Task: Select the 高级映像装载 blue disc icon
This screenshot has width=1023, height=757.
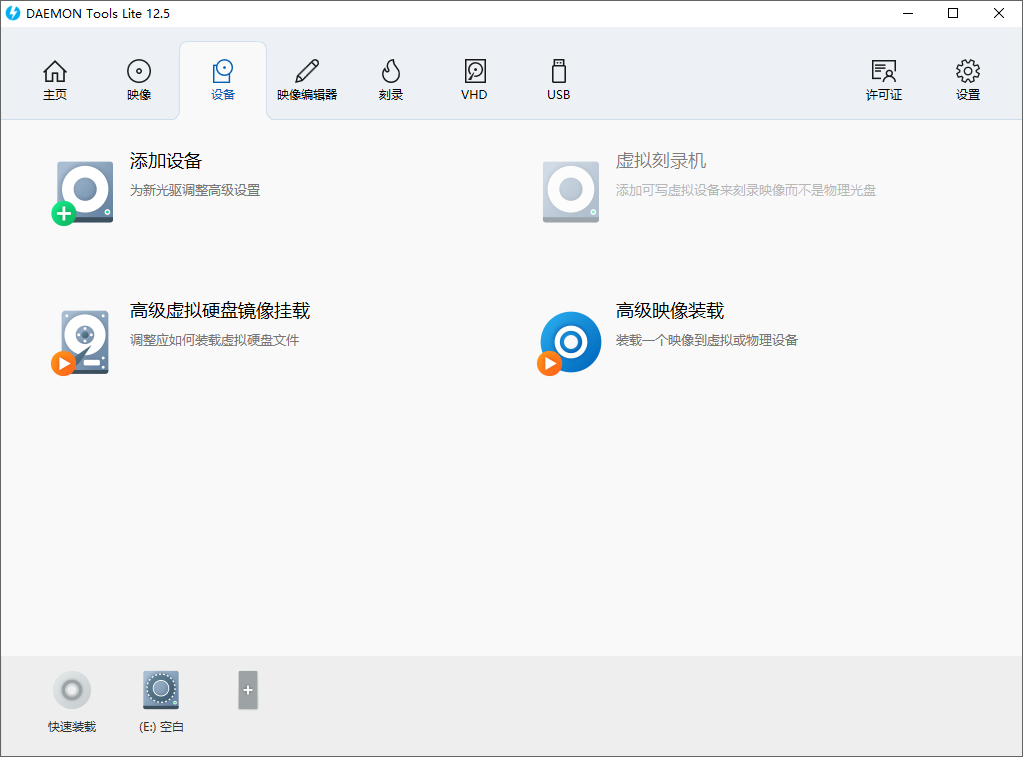Action: [x=569, y=341]
